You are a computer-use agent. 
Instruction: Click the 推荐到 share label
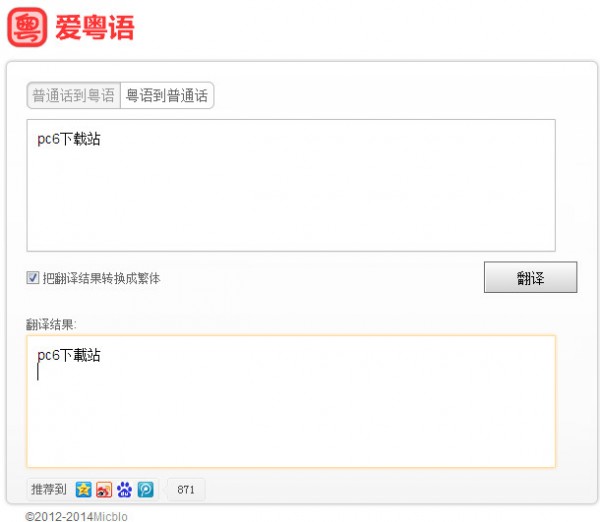tap(49, 490)
